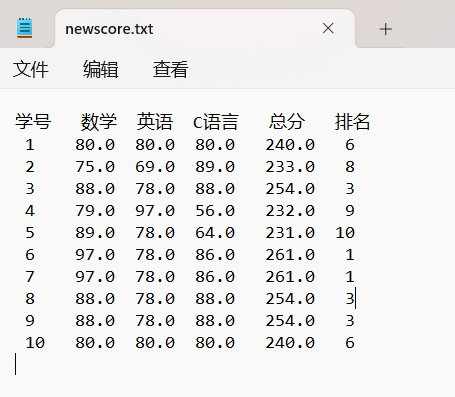455x397 pixels.
Task: Close the newscore.txt tab
Action: click(x=328, y=28)
